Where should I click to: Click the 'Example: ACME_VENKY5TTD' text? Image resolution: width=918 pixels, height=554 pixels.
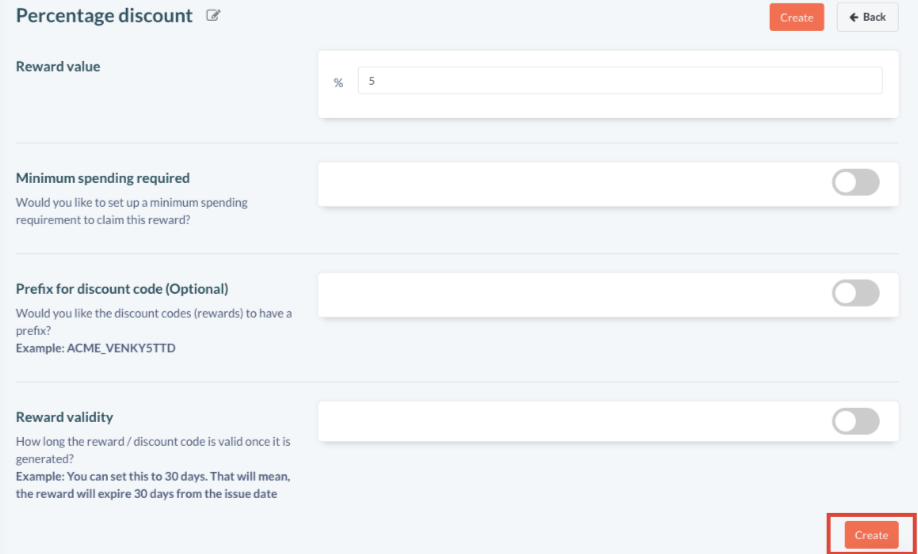click(x=95, y=348)
